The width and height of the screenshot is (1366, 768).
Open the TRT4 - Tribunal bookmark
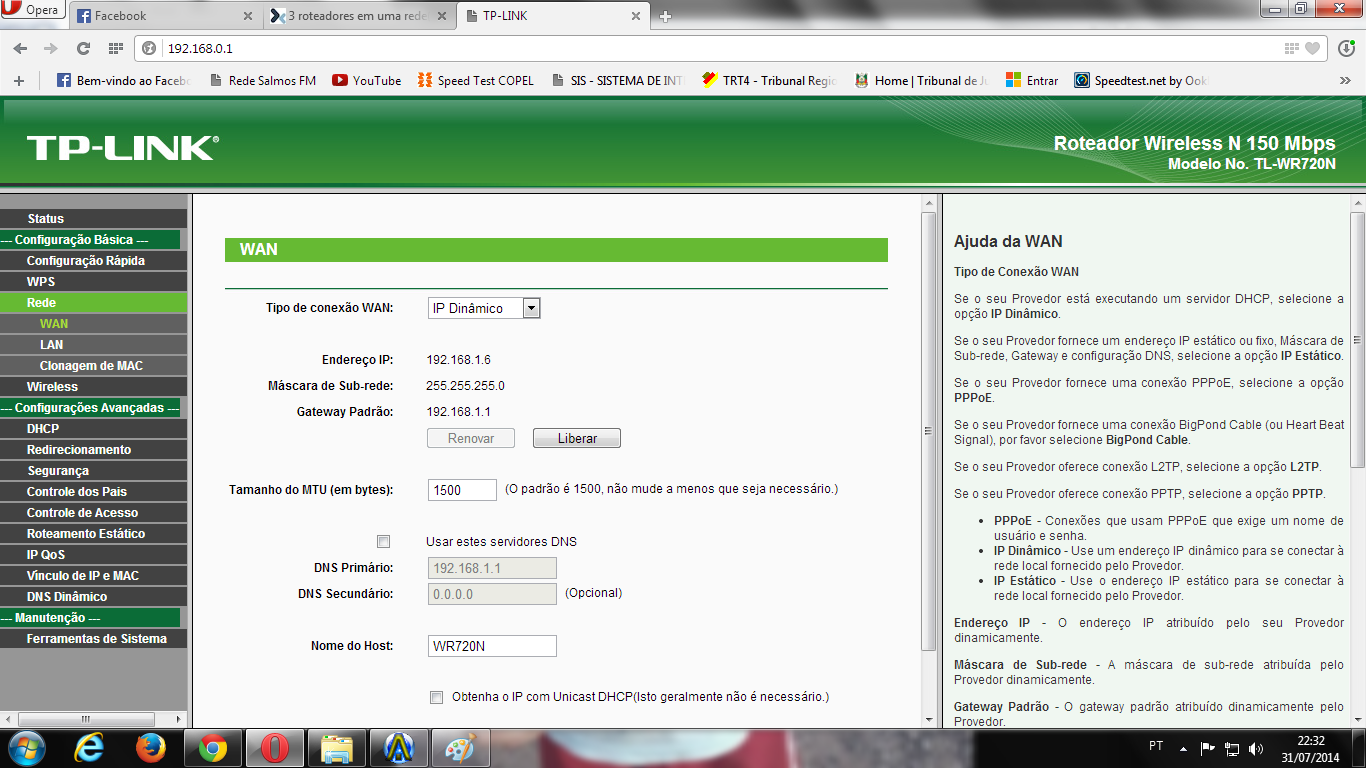click(769, 81)
